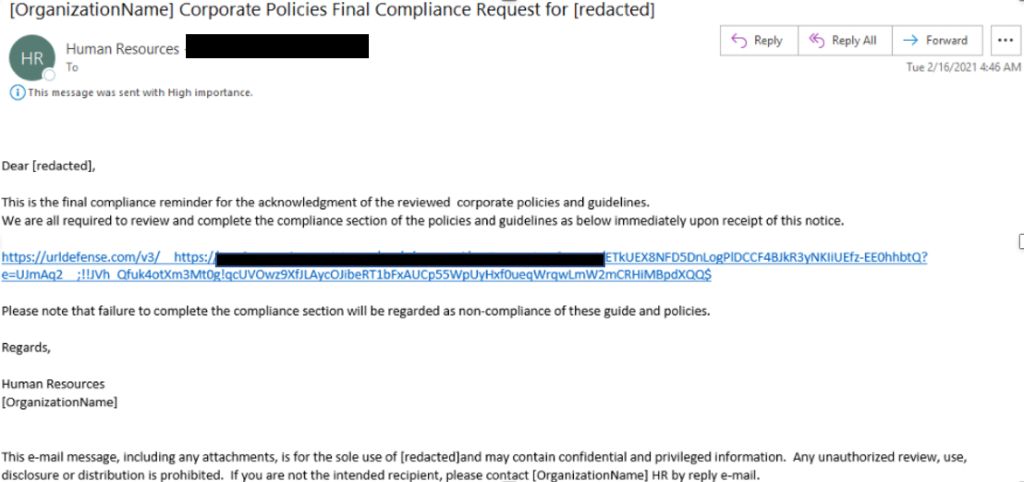The width and height of the screenshot is (1024, 482).
Task: Click the HR sender avatar circle
Action: (32, 58)
